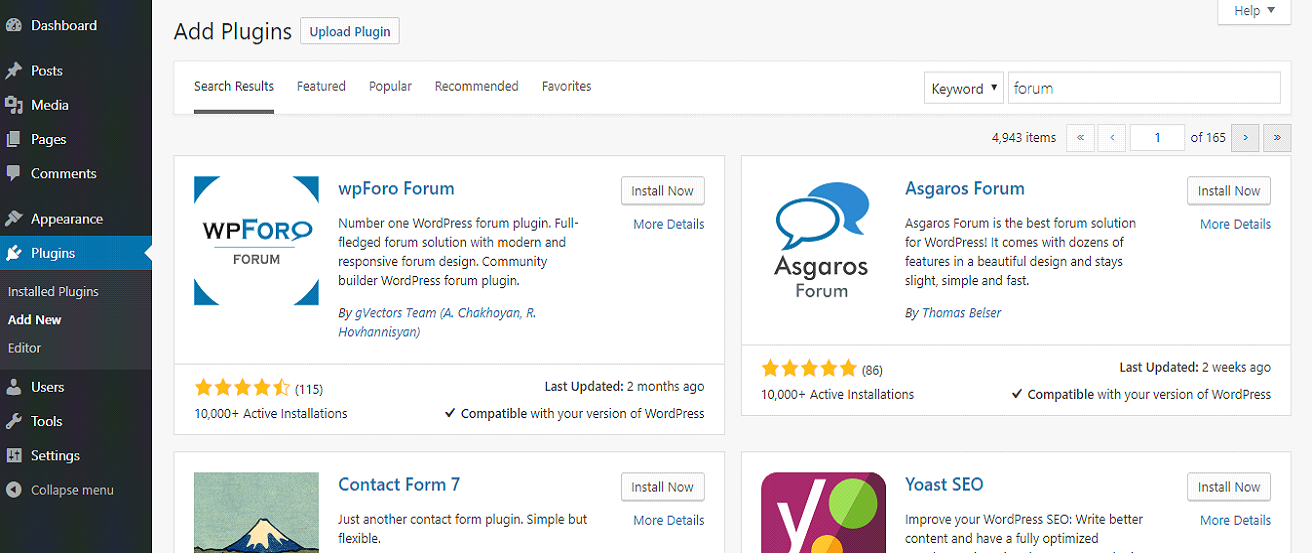Click the Tools wrench icon
Viewport: 1312px width, 553px height.
14,421
